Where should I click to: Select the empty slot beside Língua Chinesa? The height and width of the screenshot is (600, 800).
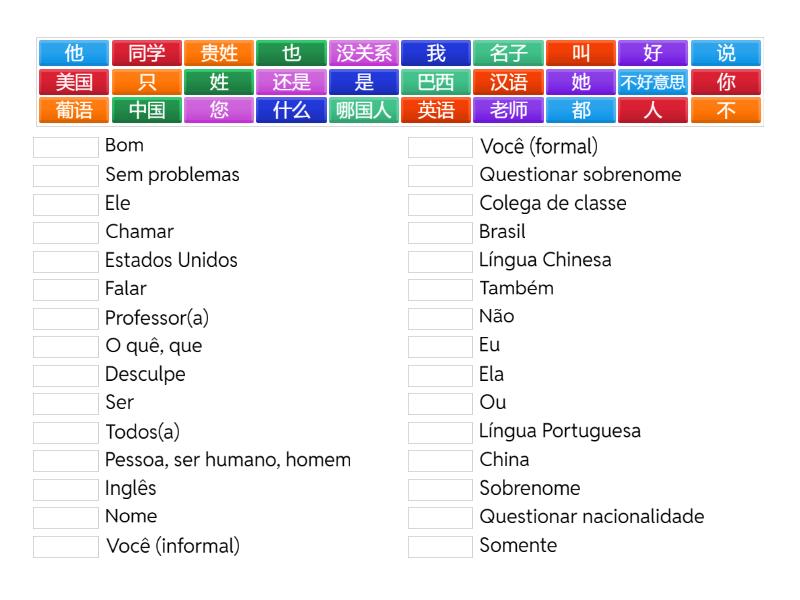pos(440,262)
